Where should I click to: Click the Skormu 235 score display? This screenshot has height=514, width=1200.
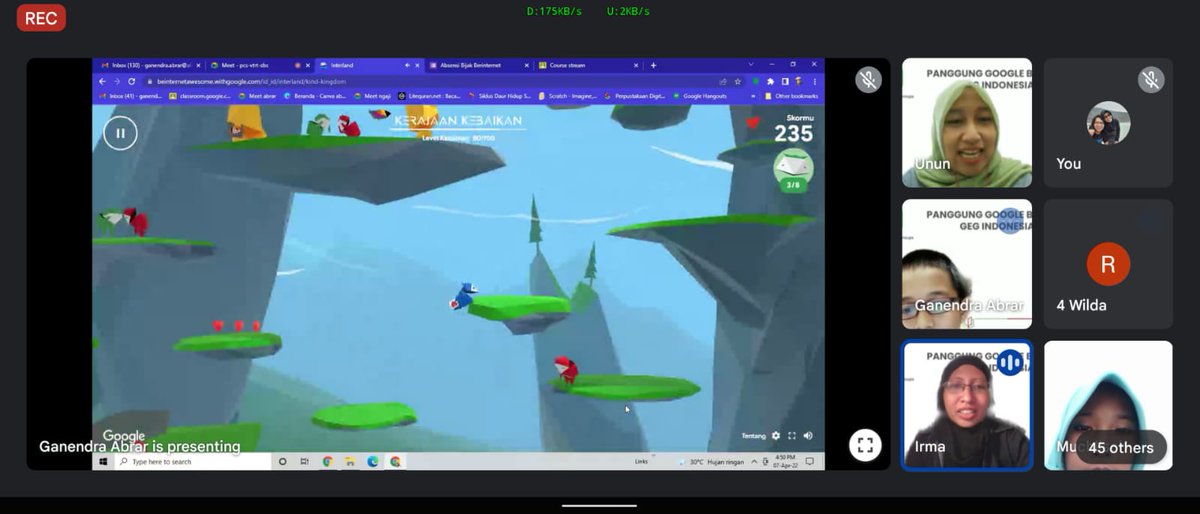[x=793, y=129]
